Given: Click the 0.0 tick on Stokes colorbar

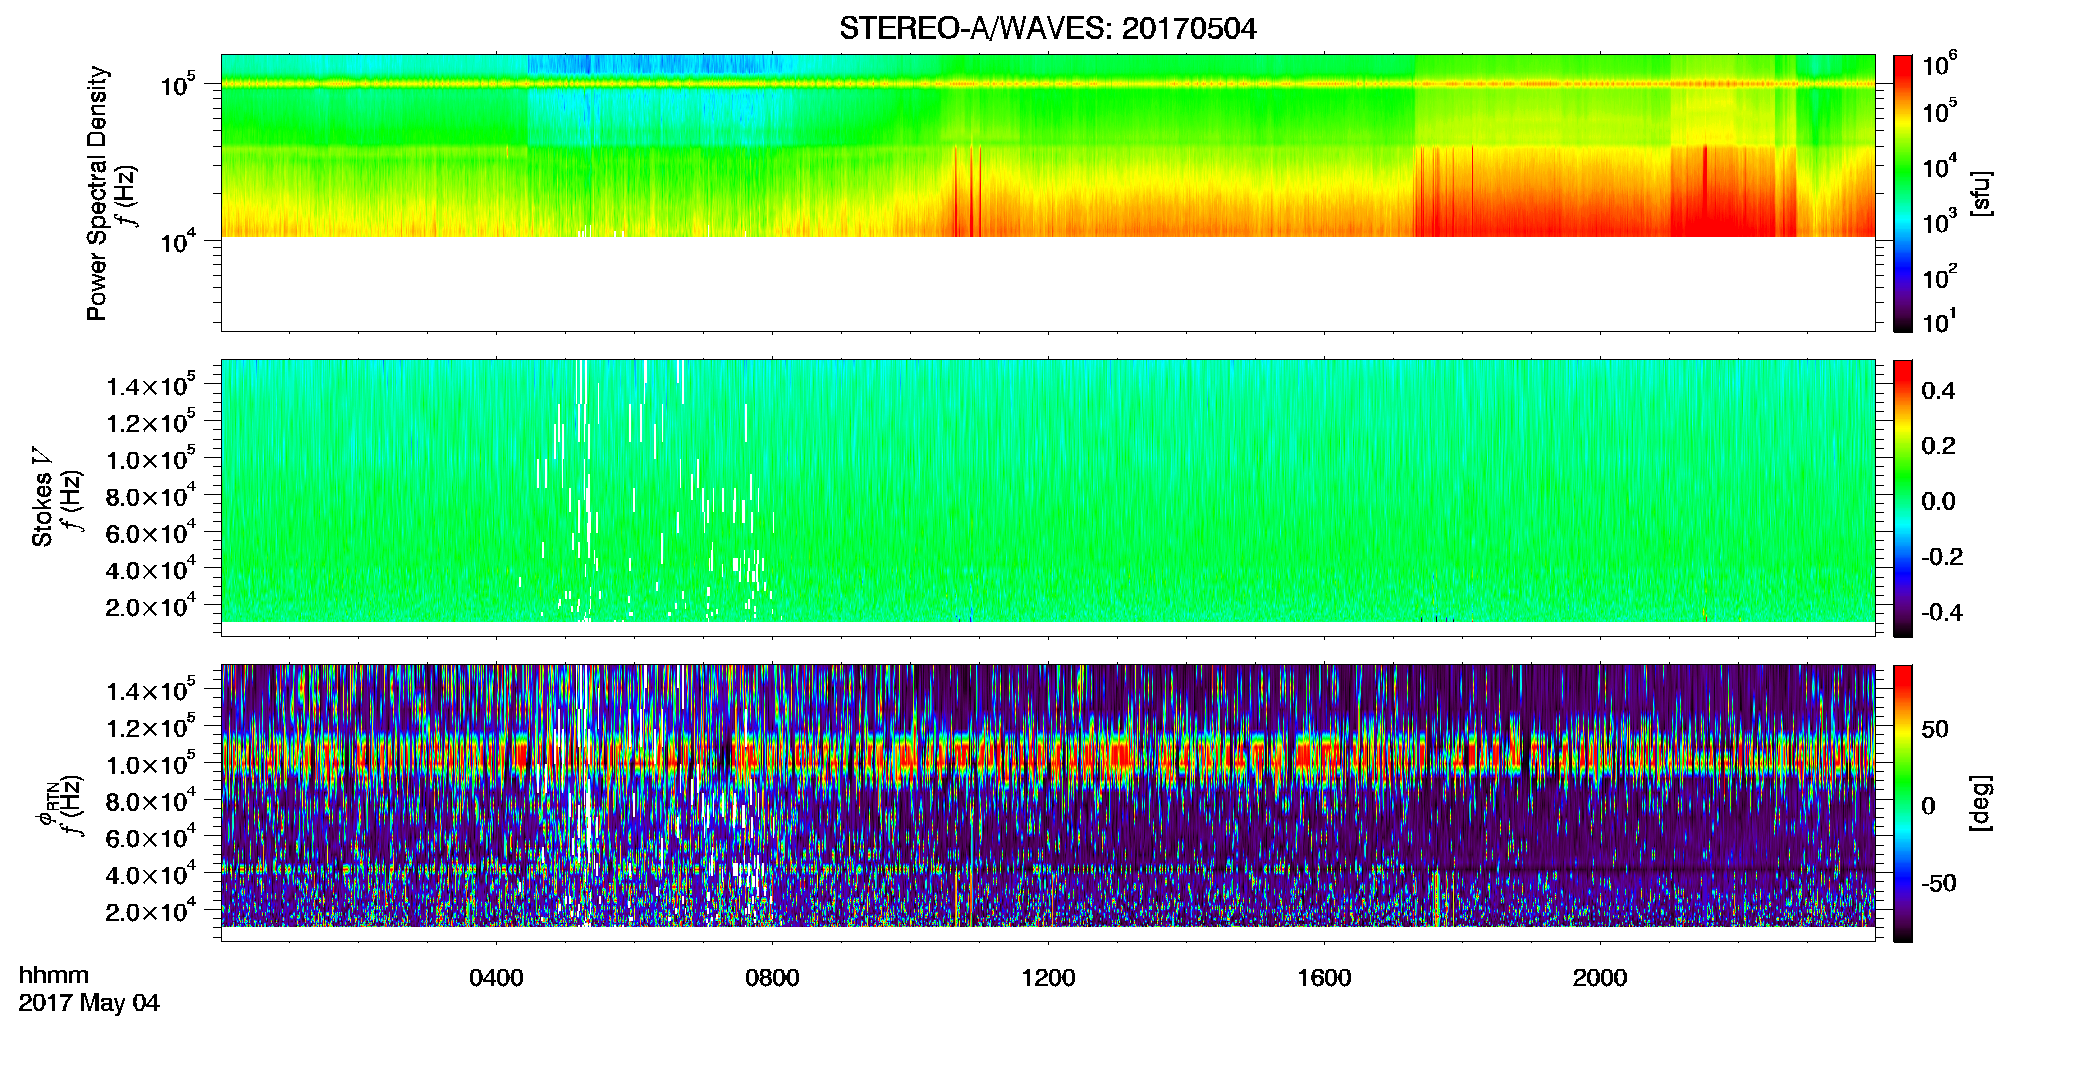Looking at the screenshot, I should [x=1938, y=502].
